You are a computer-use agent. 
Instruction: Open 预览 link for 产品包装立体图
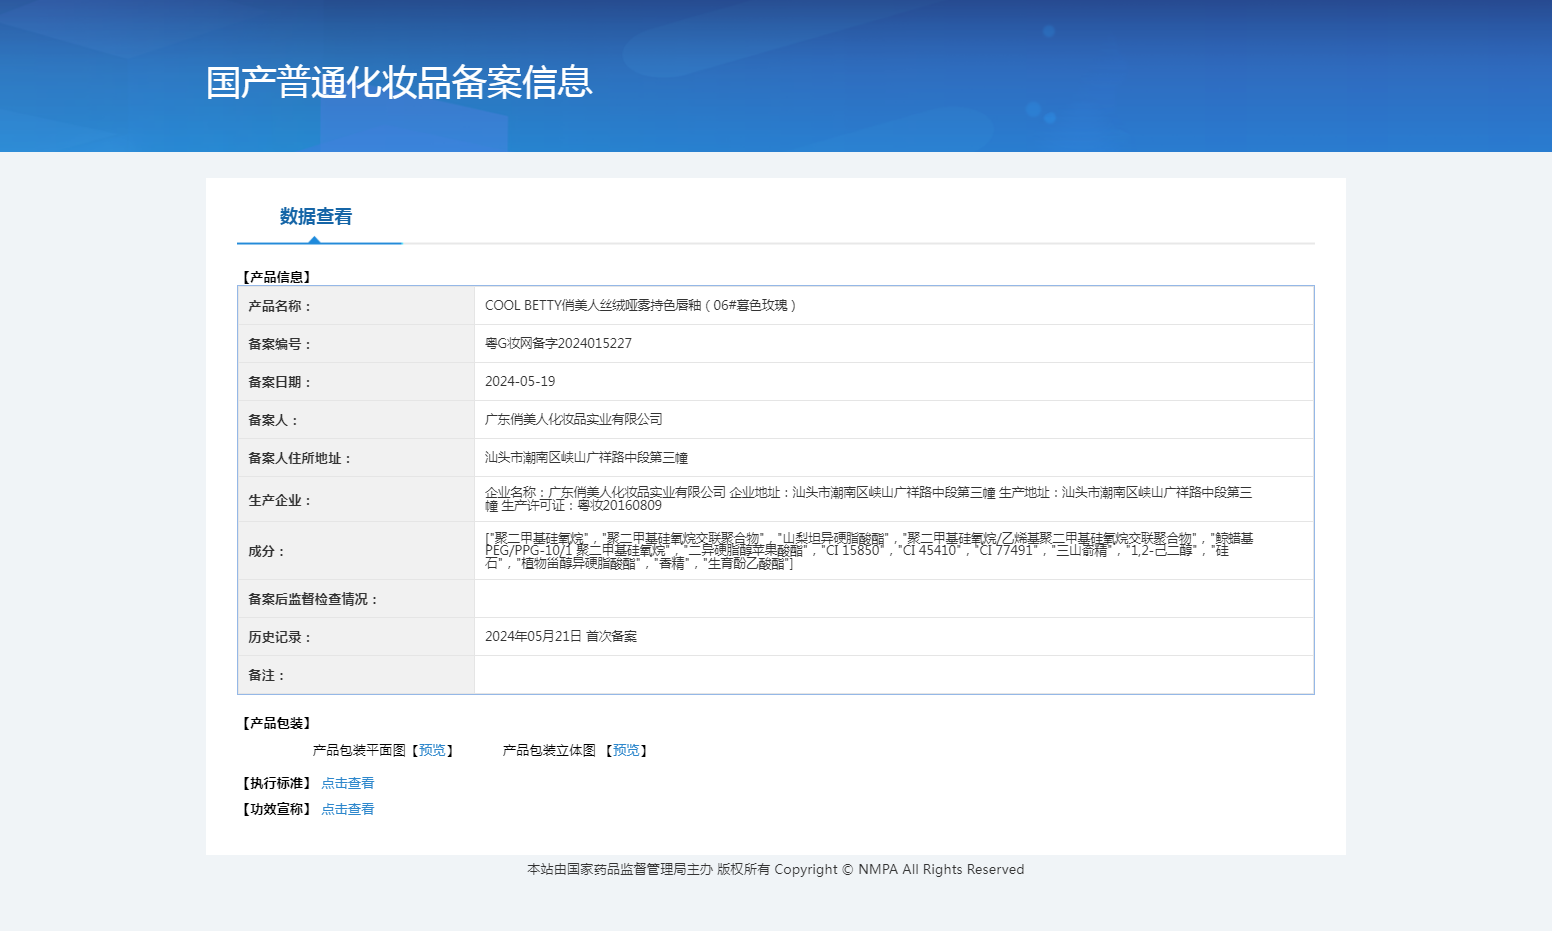[626, 750]
